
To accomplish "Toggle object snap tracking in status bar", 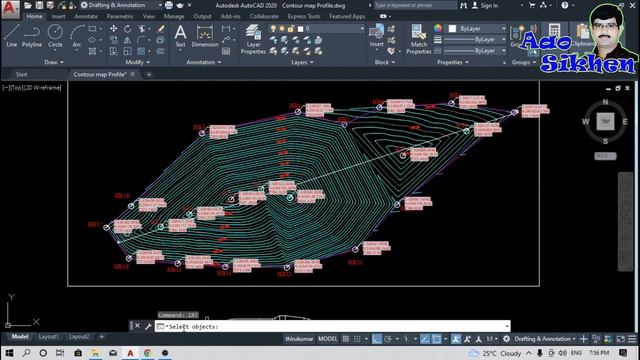I will click(x=425, y=339).
